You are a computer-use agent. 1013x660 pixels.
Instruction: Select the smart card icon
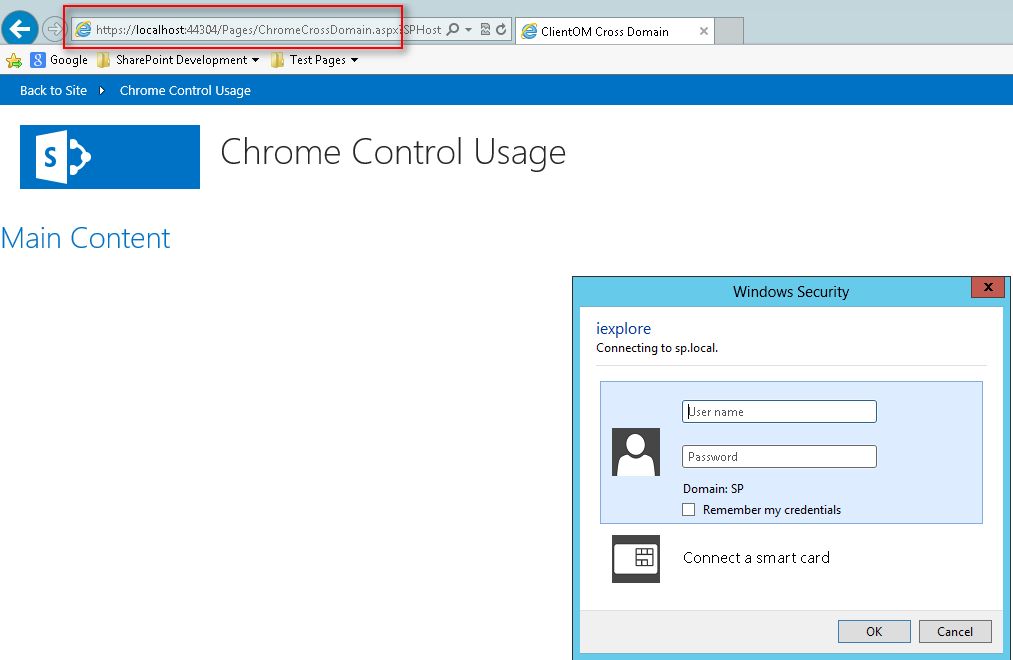[636, 559]
